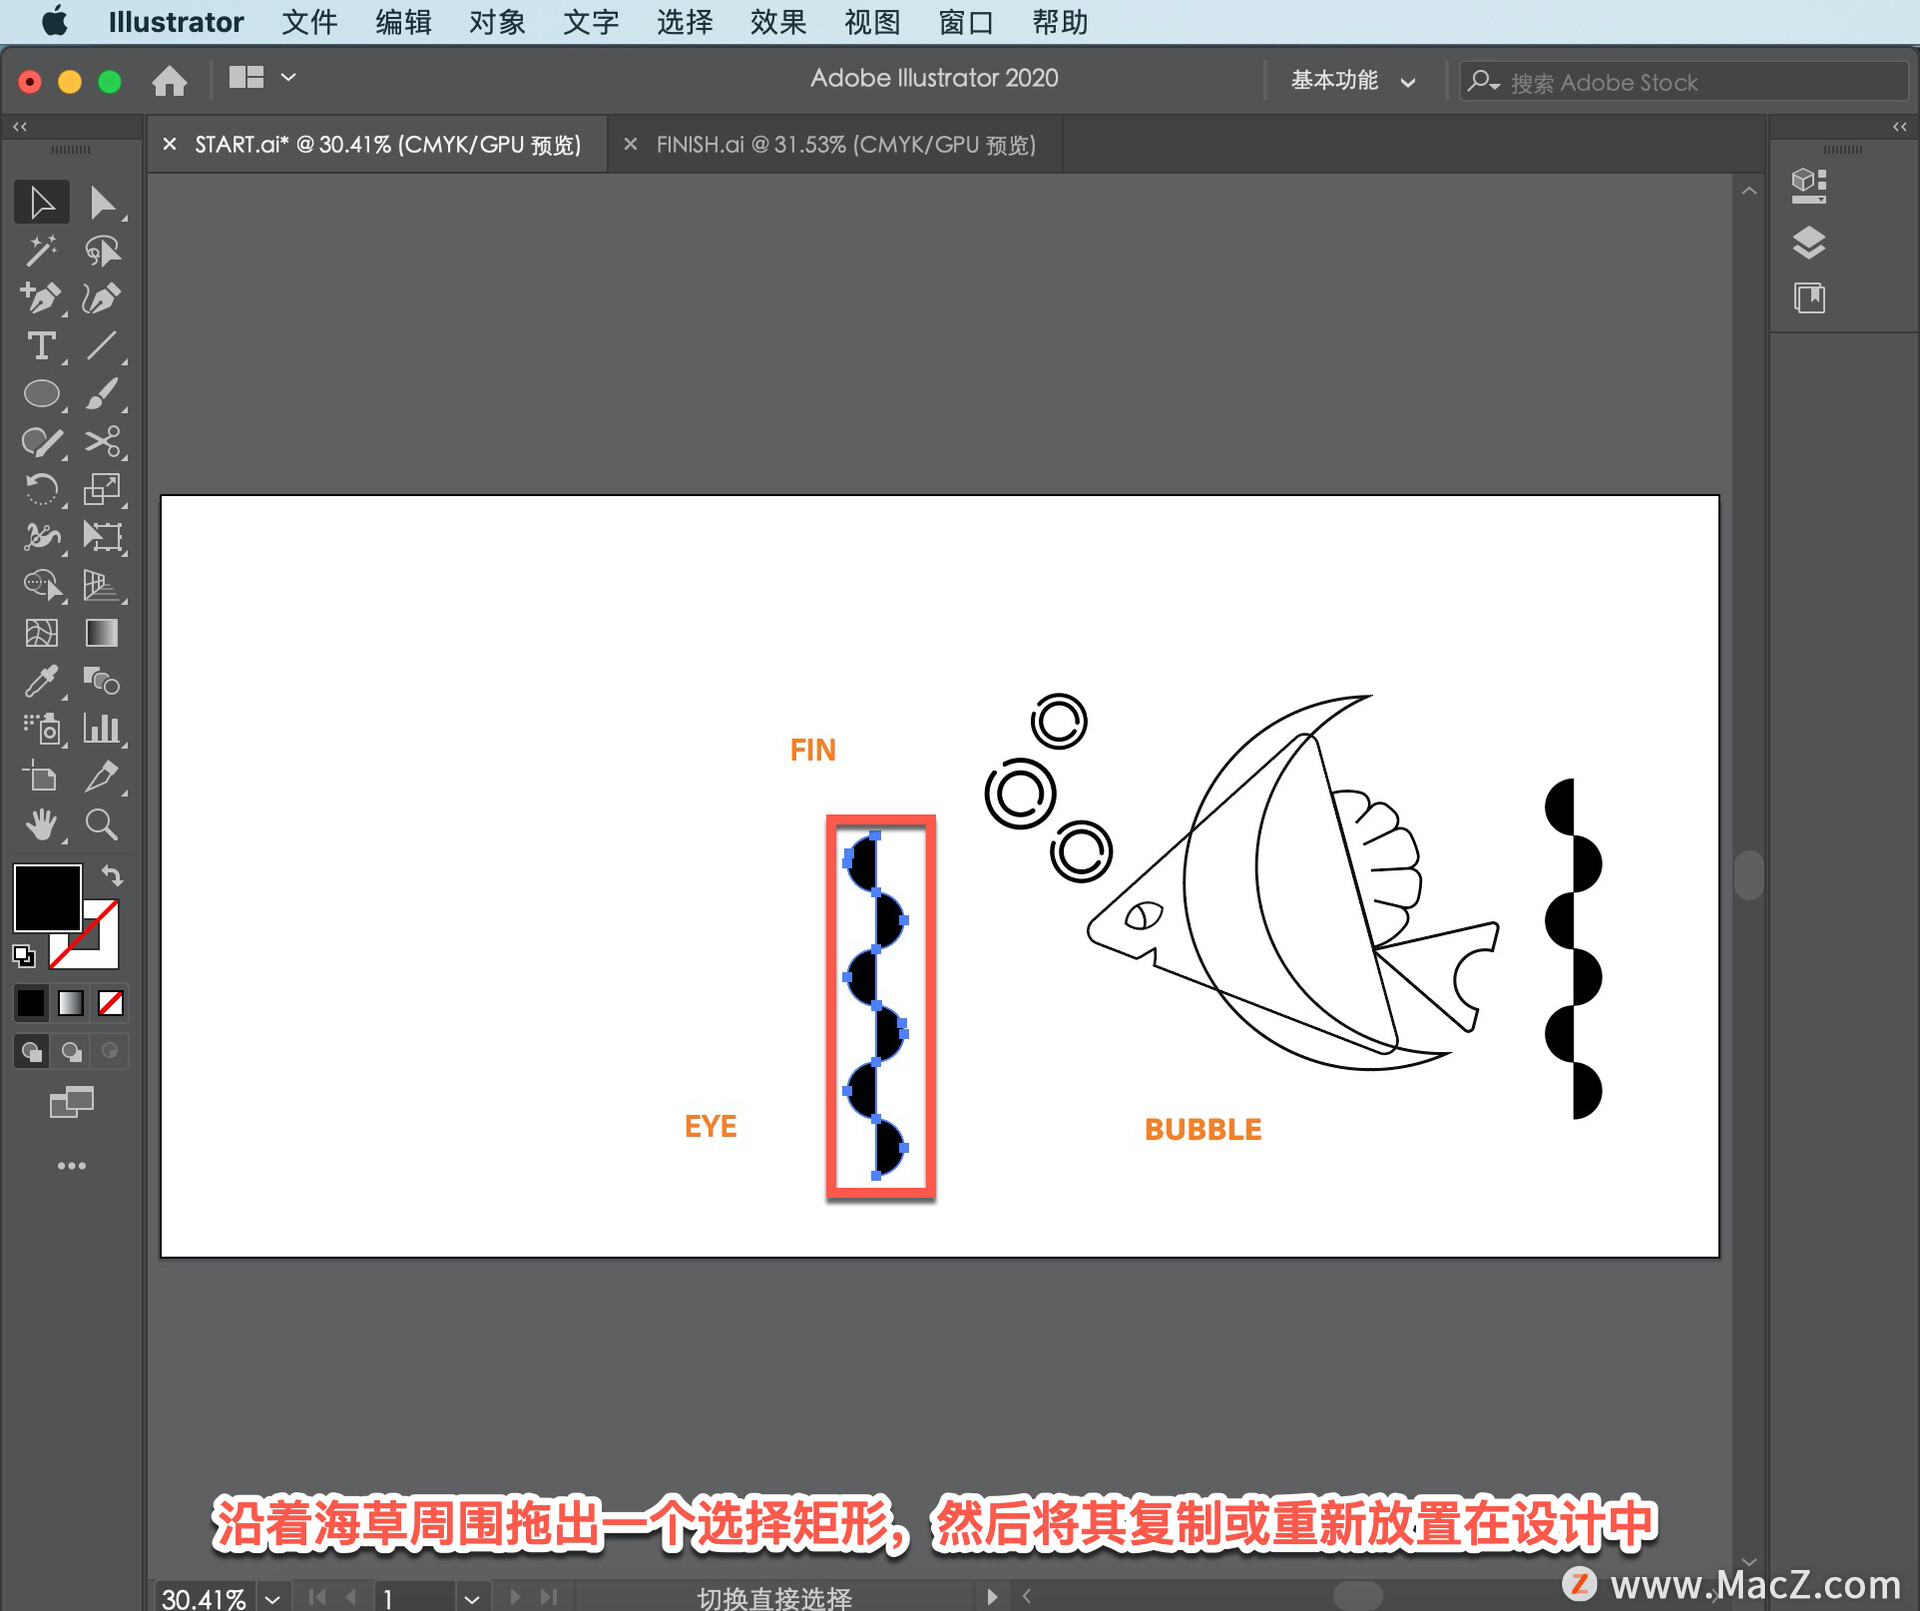Change the screen mode

(x=71, y=1102)
